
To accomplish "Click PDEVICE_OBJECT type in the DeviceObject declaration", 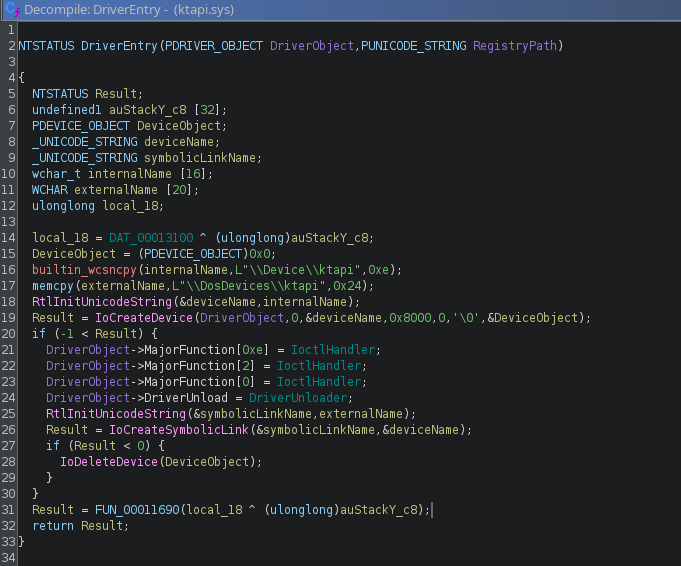I will pyautogui.click(x=81, y=126).
